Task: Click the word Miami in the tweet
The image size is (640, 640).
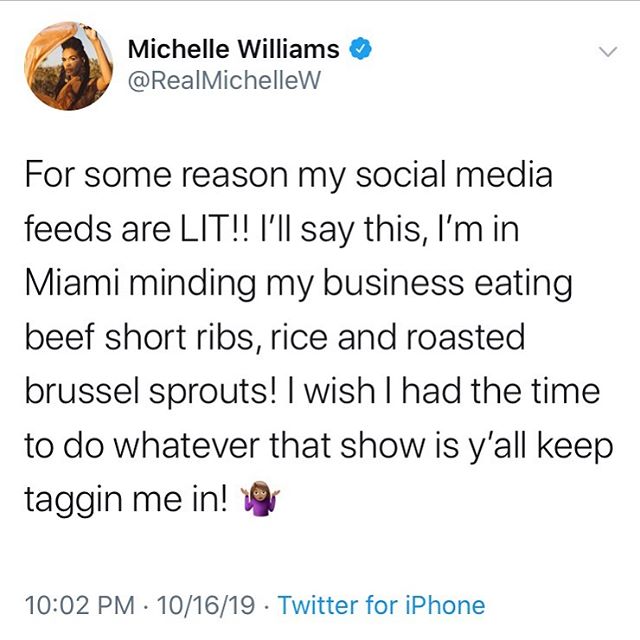Action: coord(72,282)
